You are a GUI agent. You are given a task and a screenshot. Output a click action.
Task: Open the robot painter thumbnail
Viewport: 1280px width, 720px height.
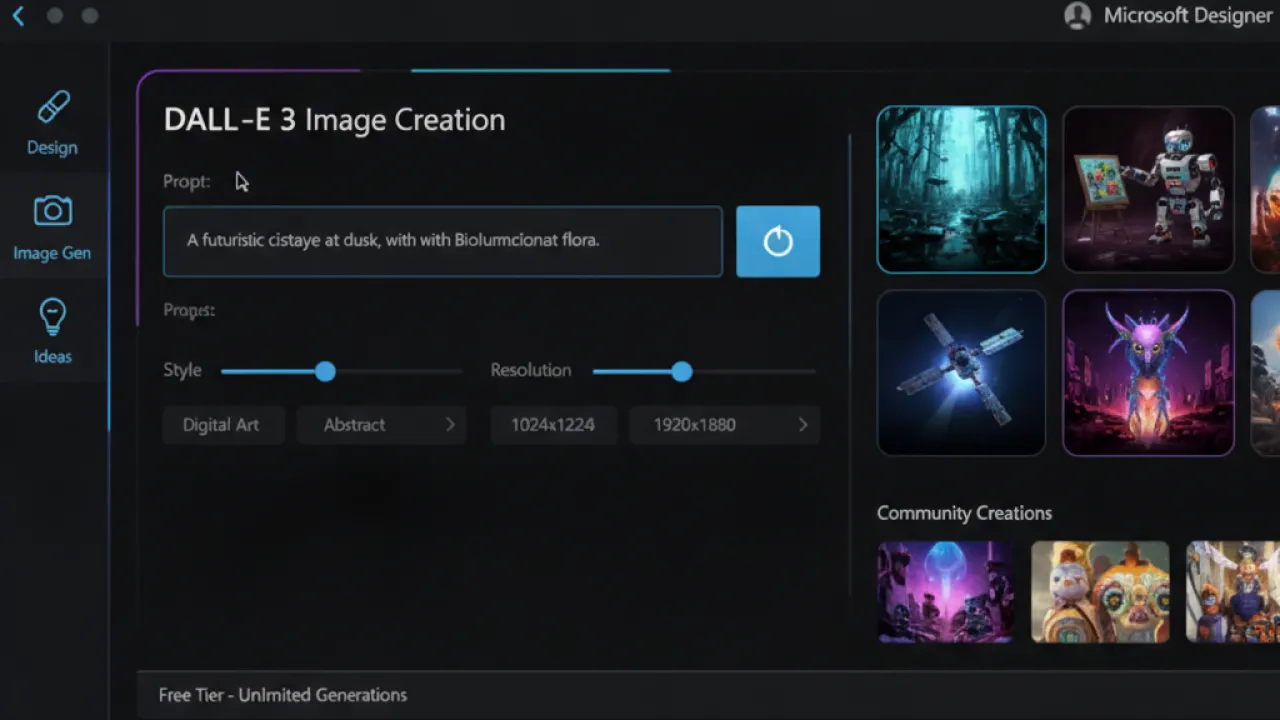[x=1148, y=189]
